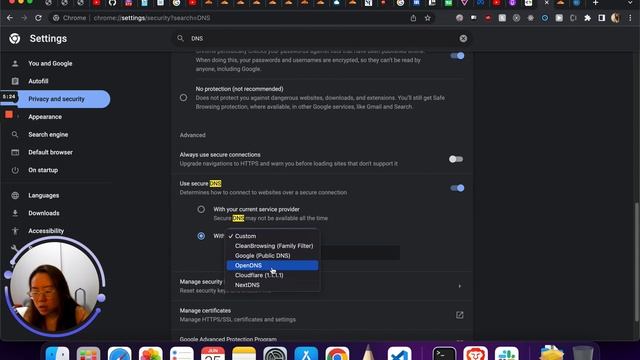640x360 pixels.
Task: Open the external link icon for Manage certificates
Action: point(460,315)
